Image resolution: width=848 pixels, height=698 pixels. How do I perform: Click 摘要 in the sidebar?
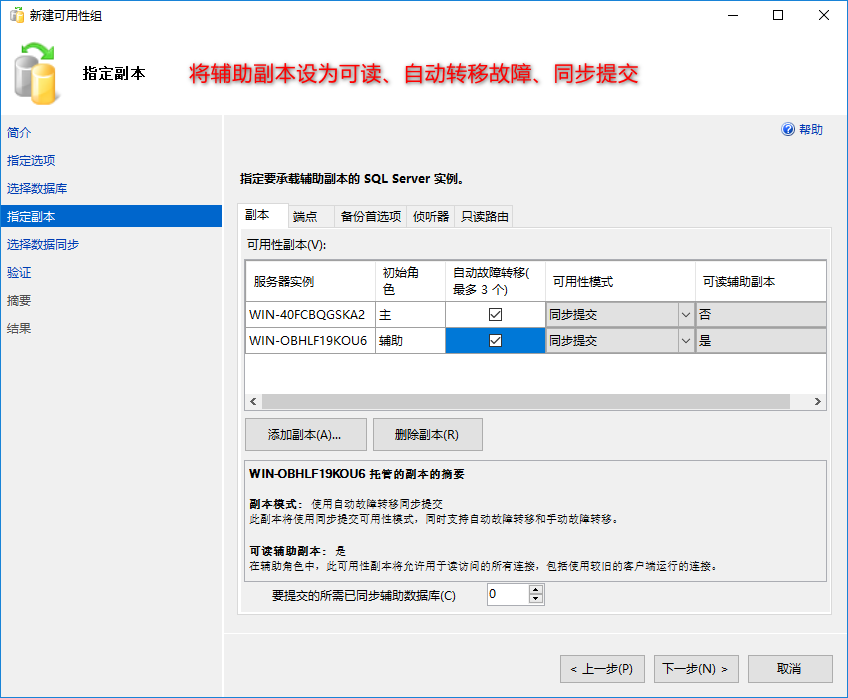19,301
